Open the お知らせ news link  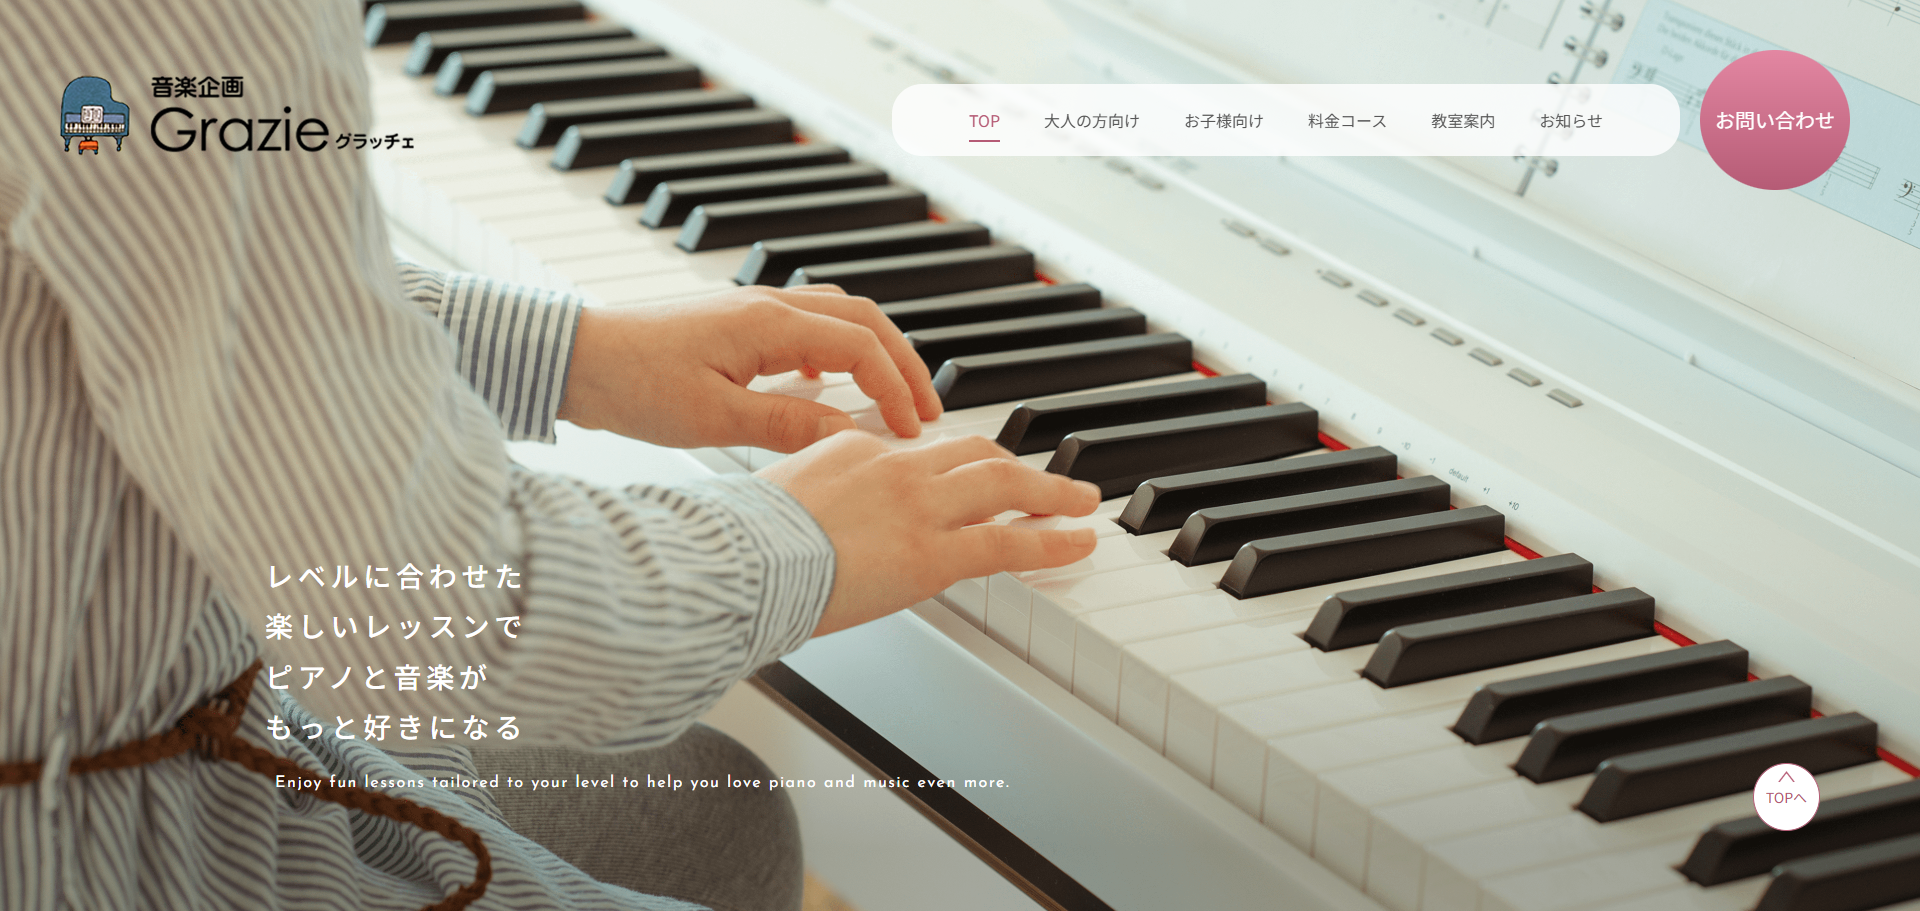click(1570, 121)
